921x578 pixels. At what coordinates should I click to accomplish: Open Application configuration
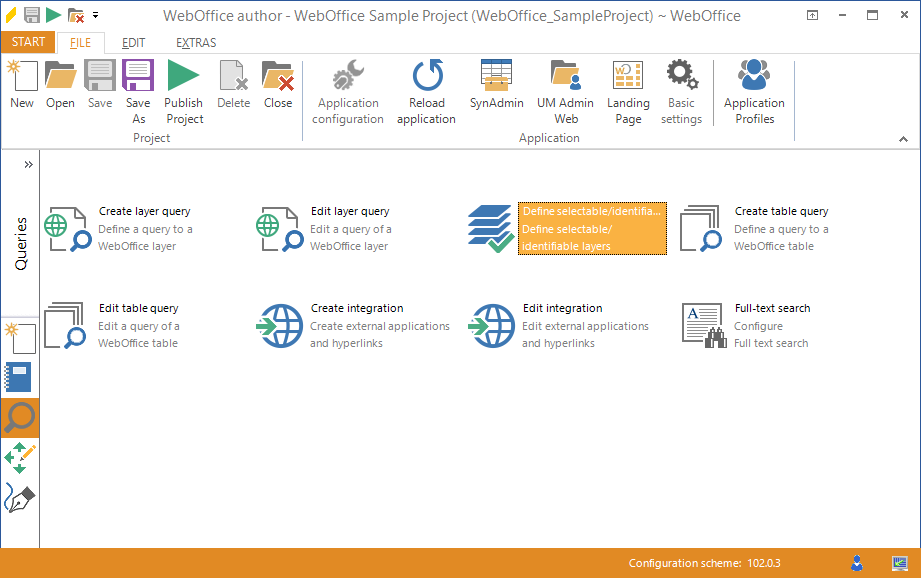click(x=347, y=90)
